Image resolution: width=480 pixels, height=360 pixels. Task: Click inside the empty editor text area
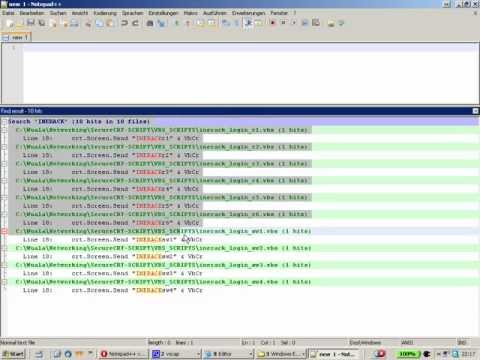pos(251,73)
